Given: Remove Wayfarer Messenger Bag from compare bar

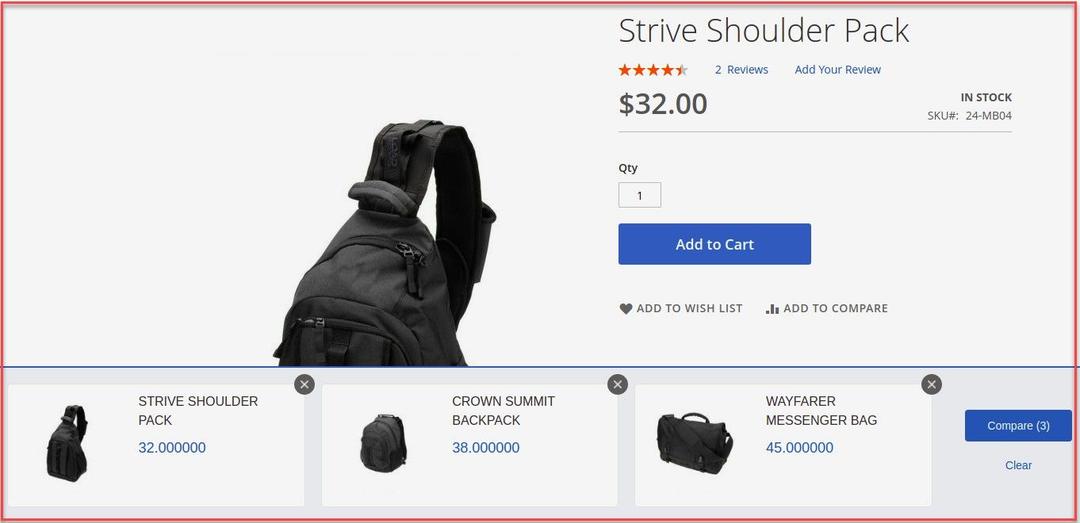Looking at the screenshot, I should [x=932, y=384].
